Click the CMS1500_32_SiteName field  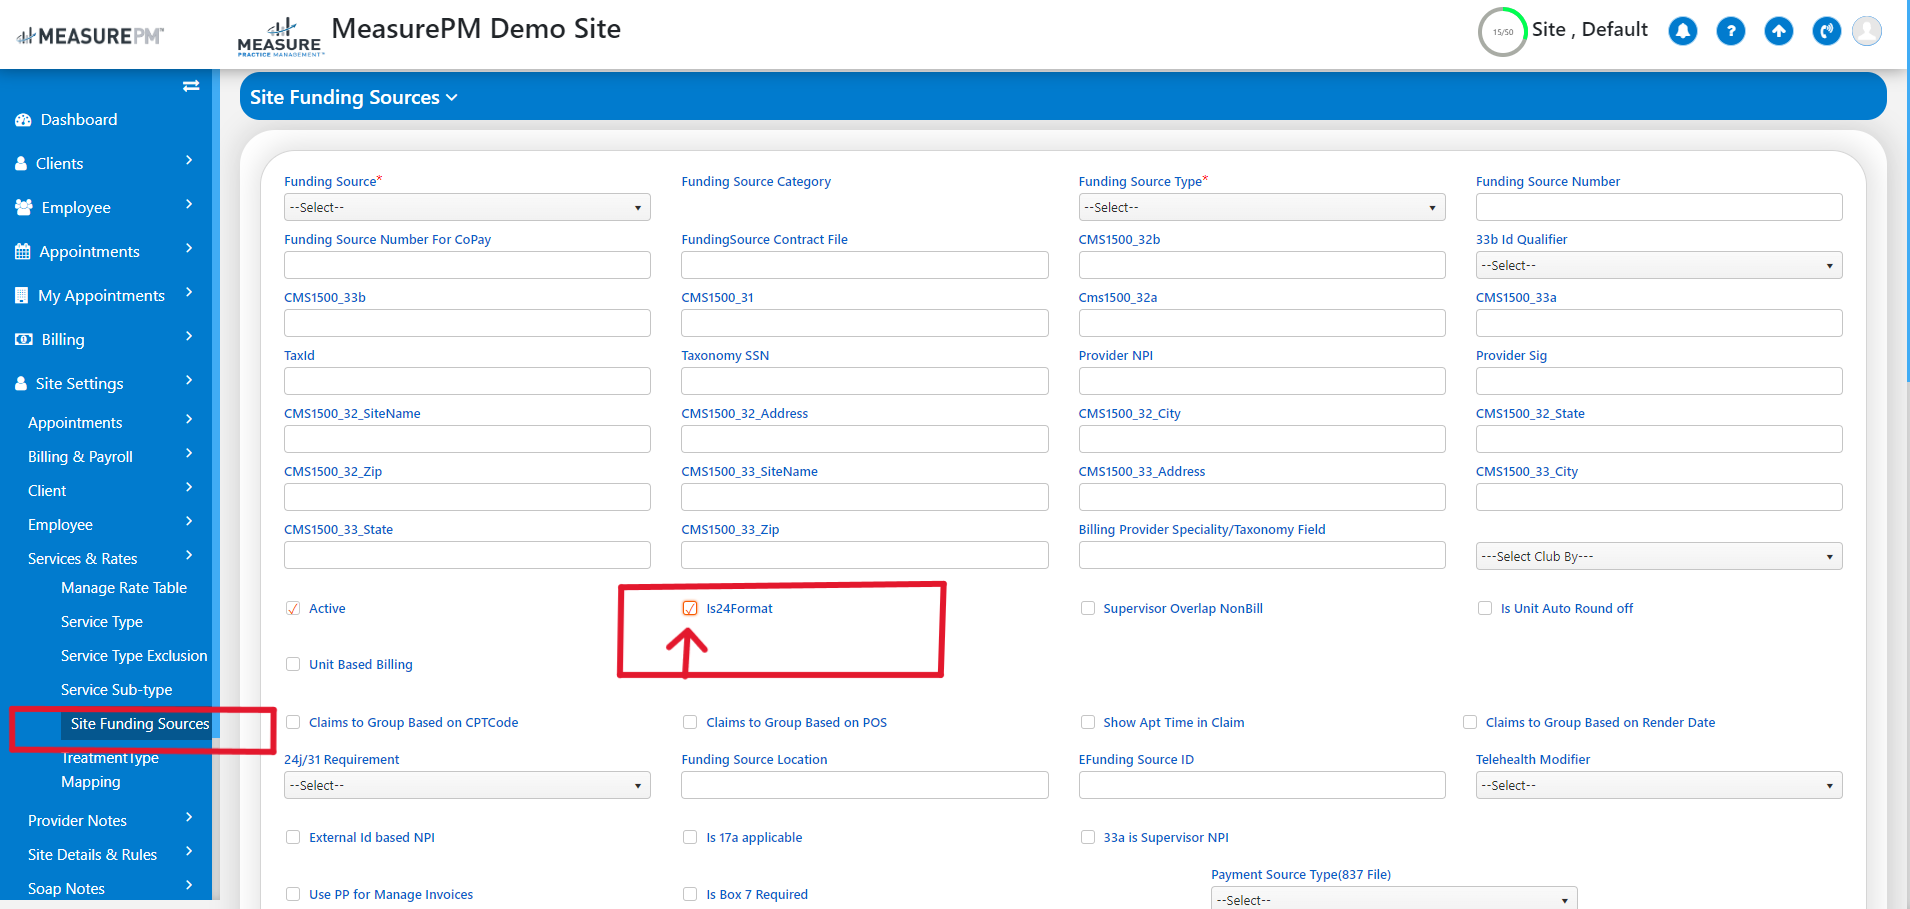(x=467, y=439)
